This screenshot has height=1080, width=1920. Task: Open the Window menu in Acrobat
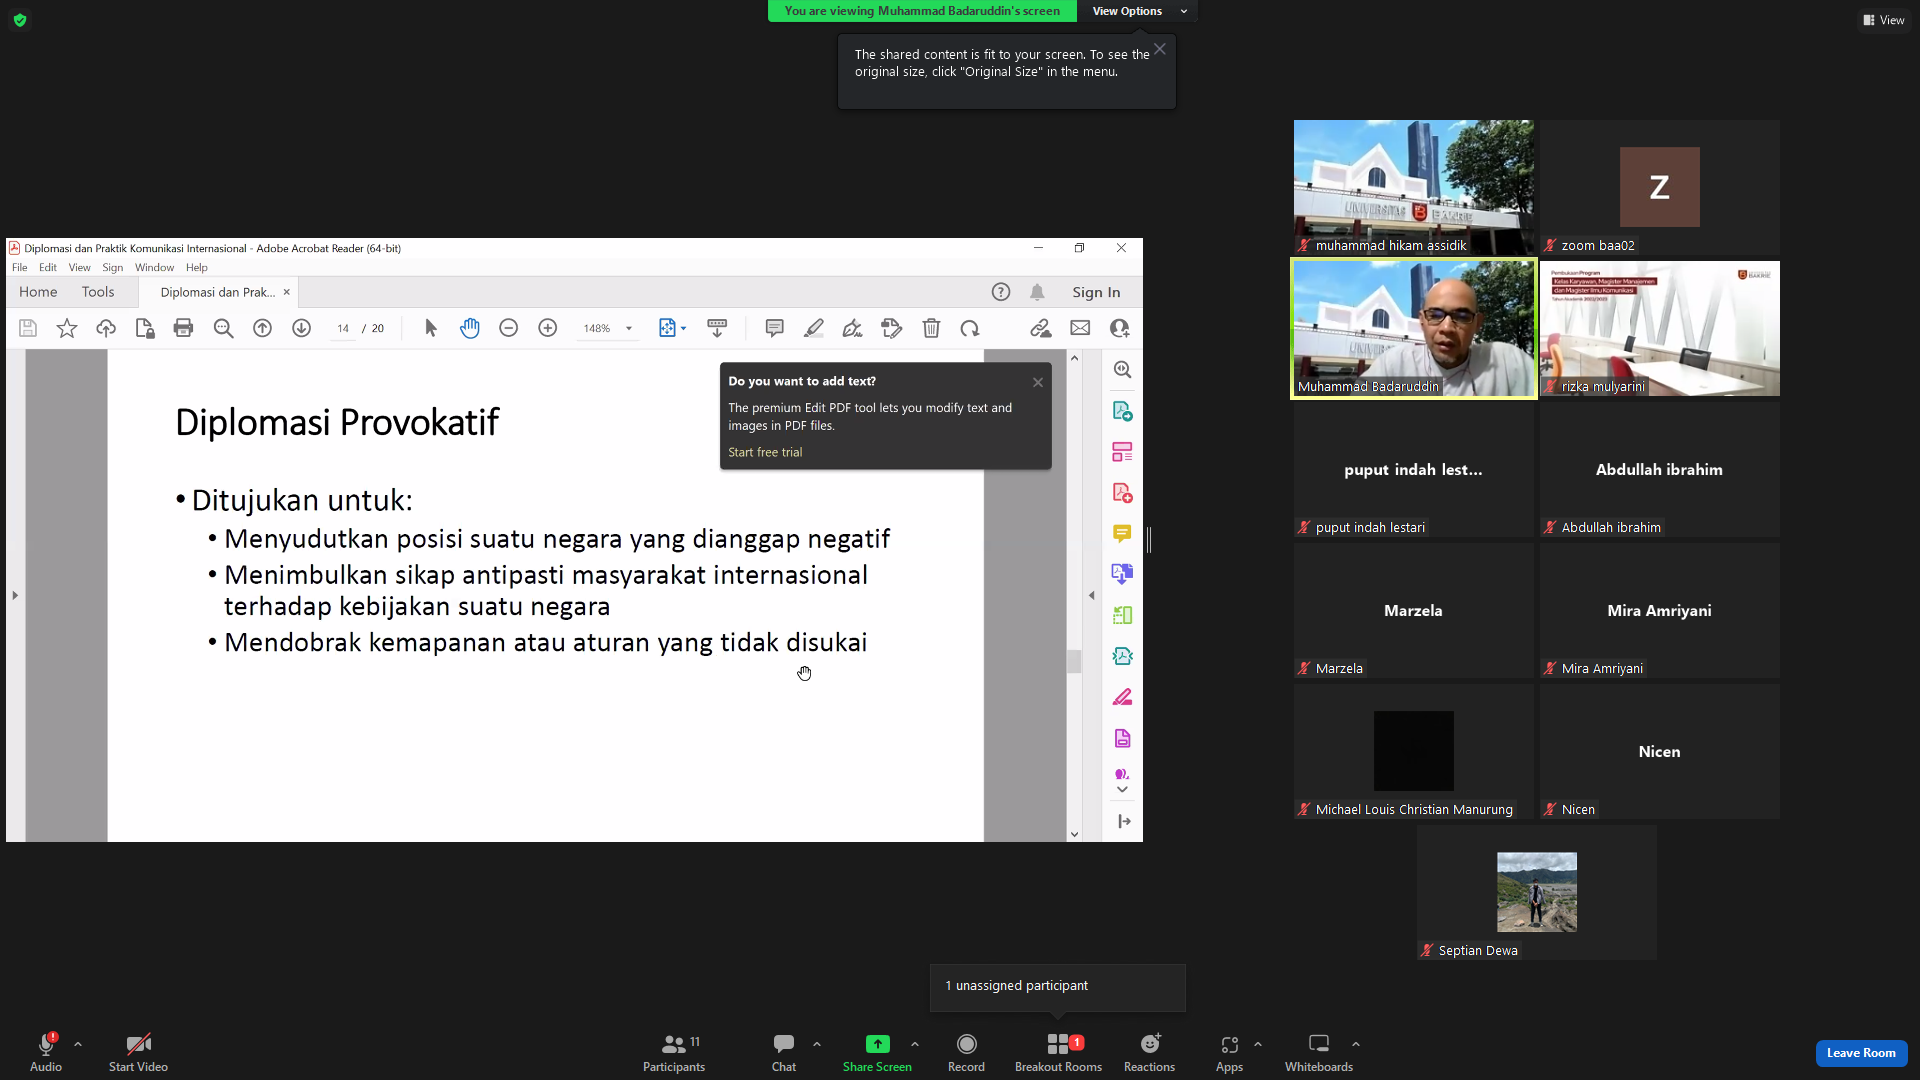click(154, 268)
